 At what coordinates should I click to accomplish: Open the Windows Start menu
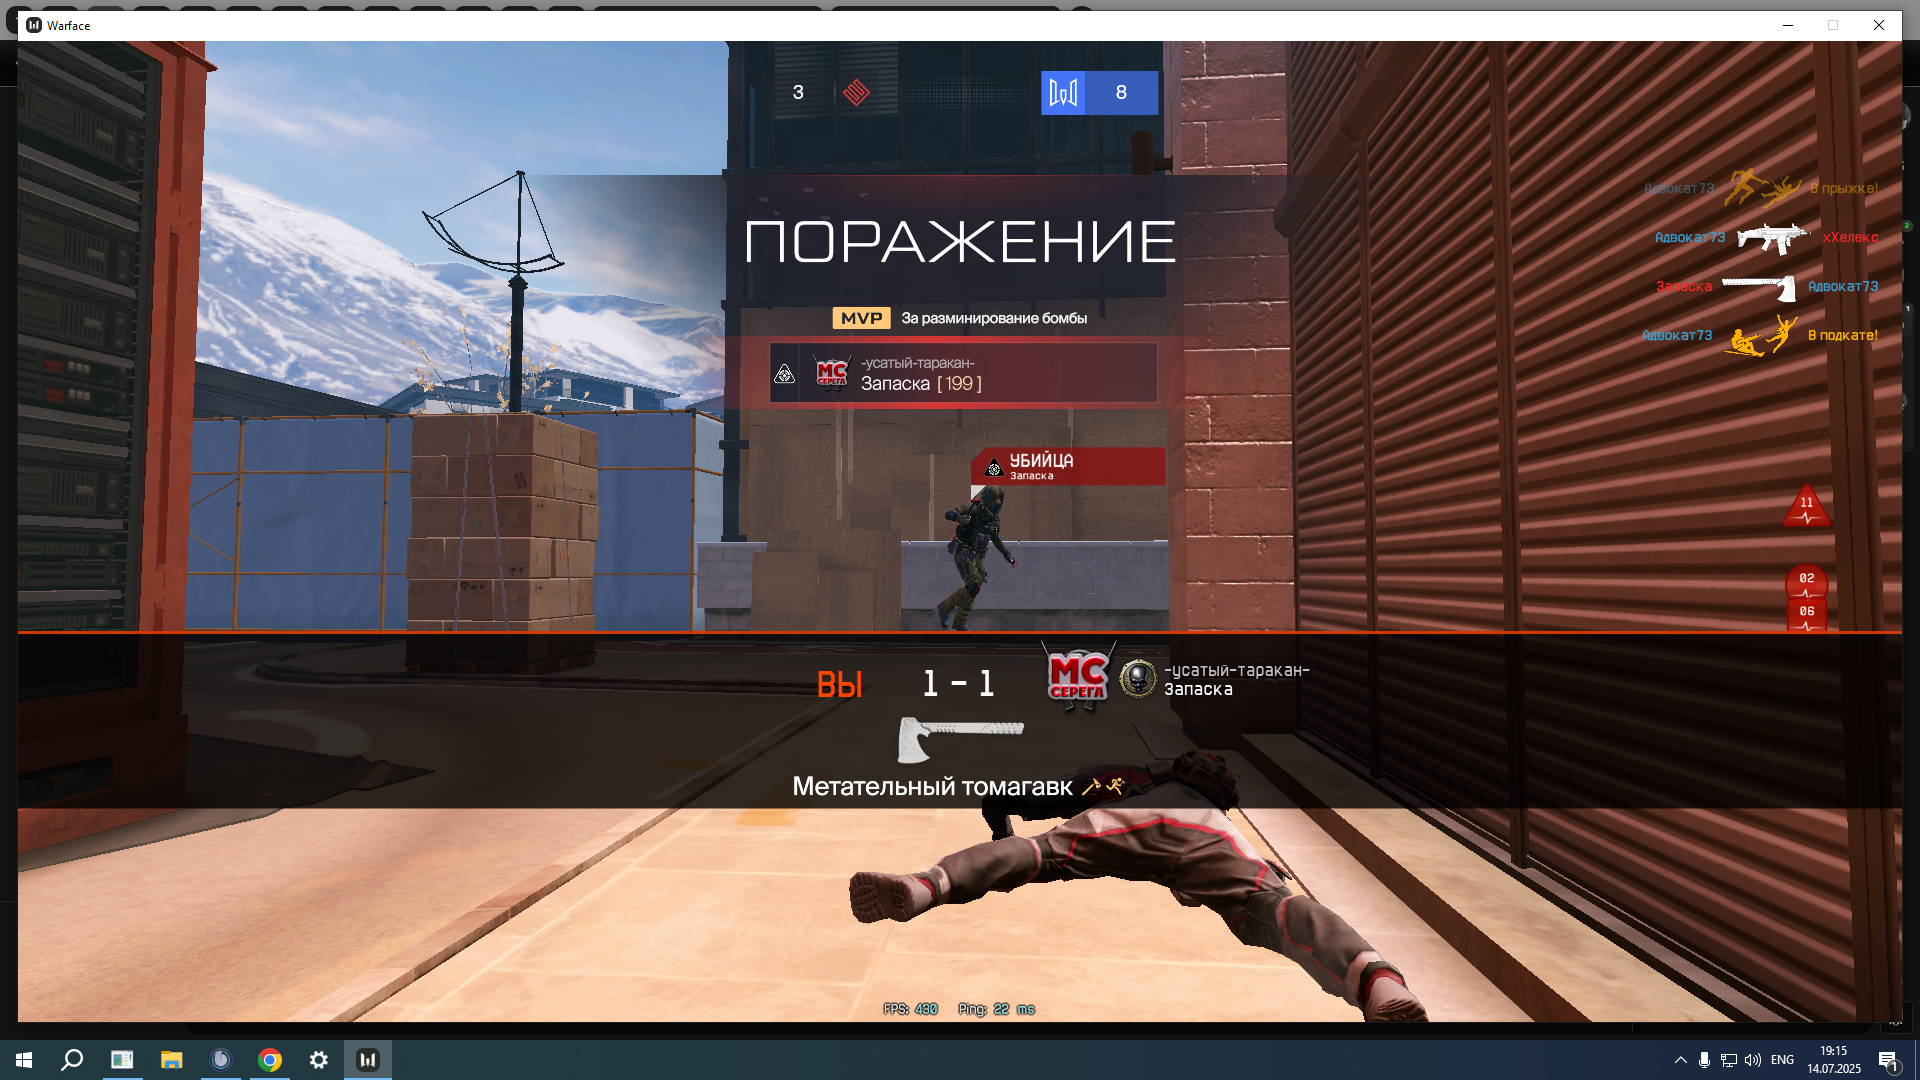coord(24,1060)
